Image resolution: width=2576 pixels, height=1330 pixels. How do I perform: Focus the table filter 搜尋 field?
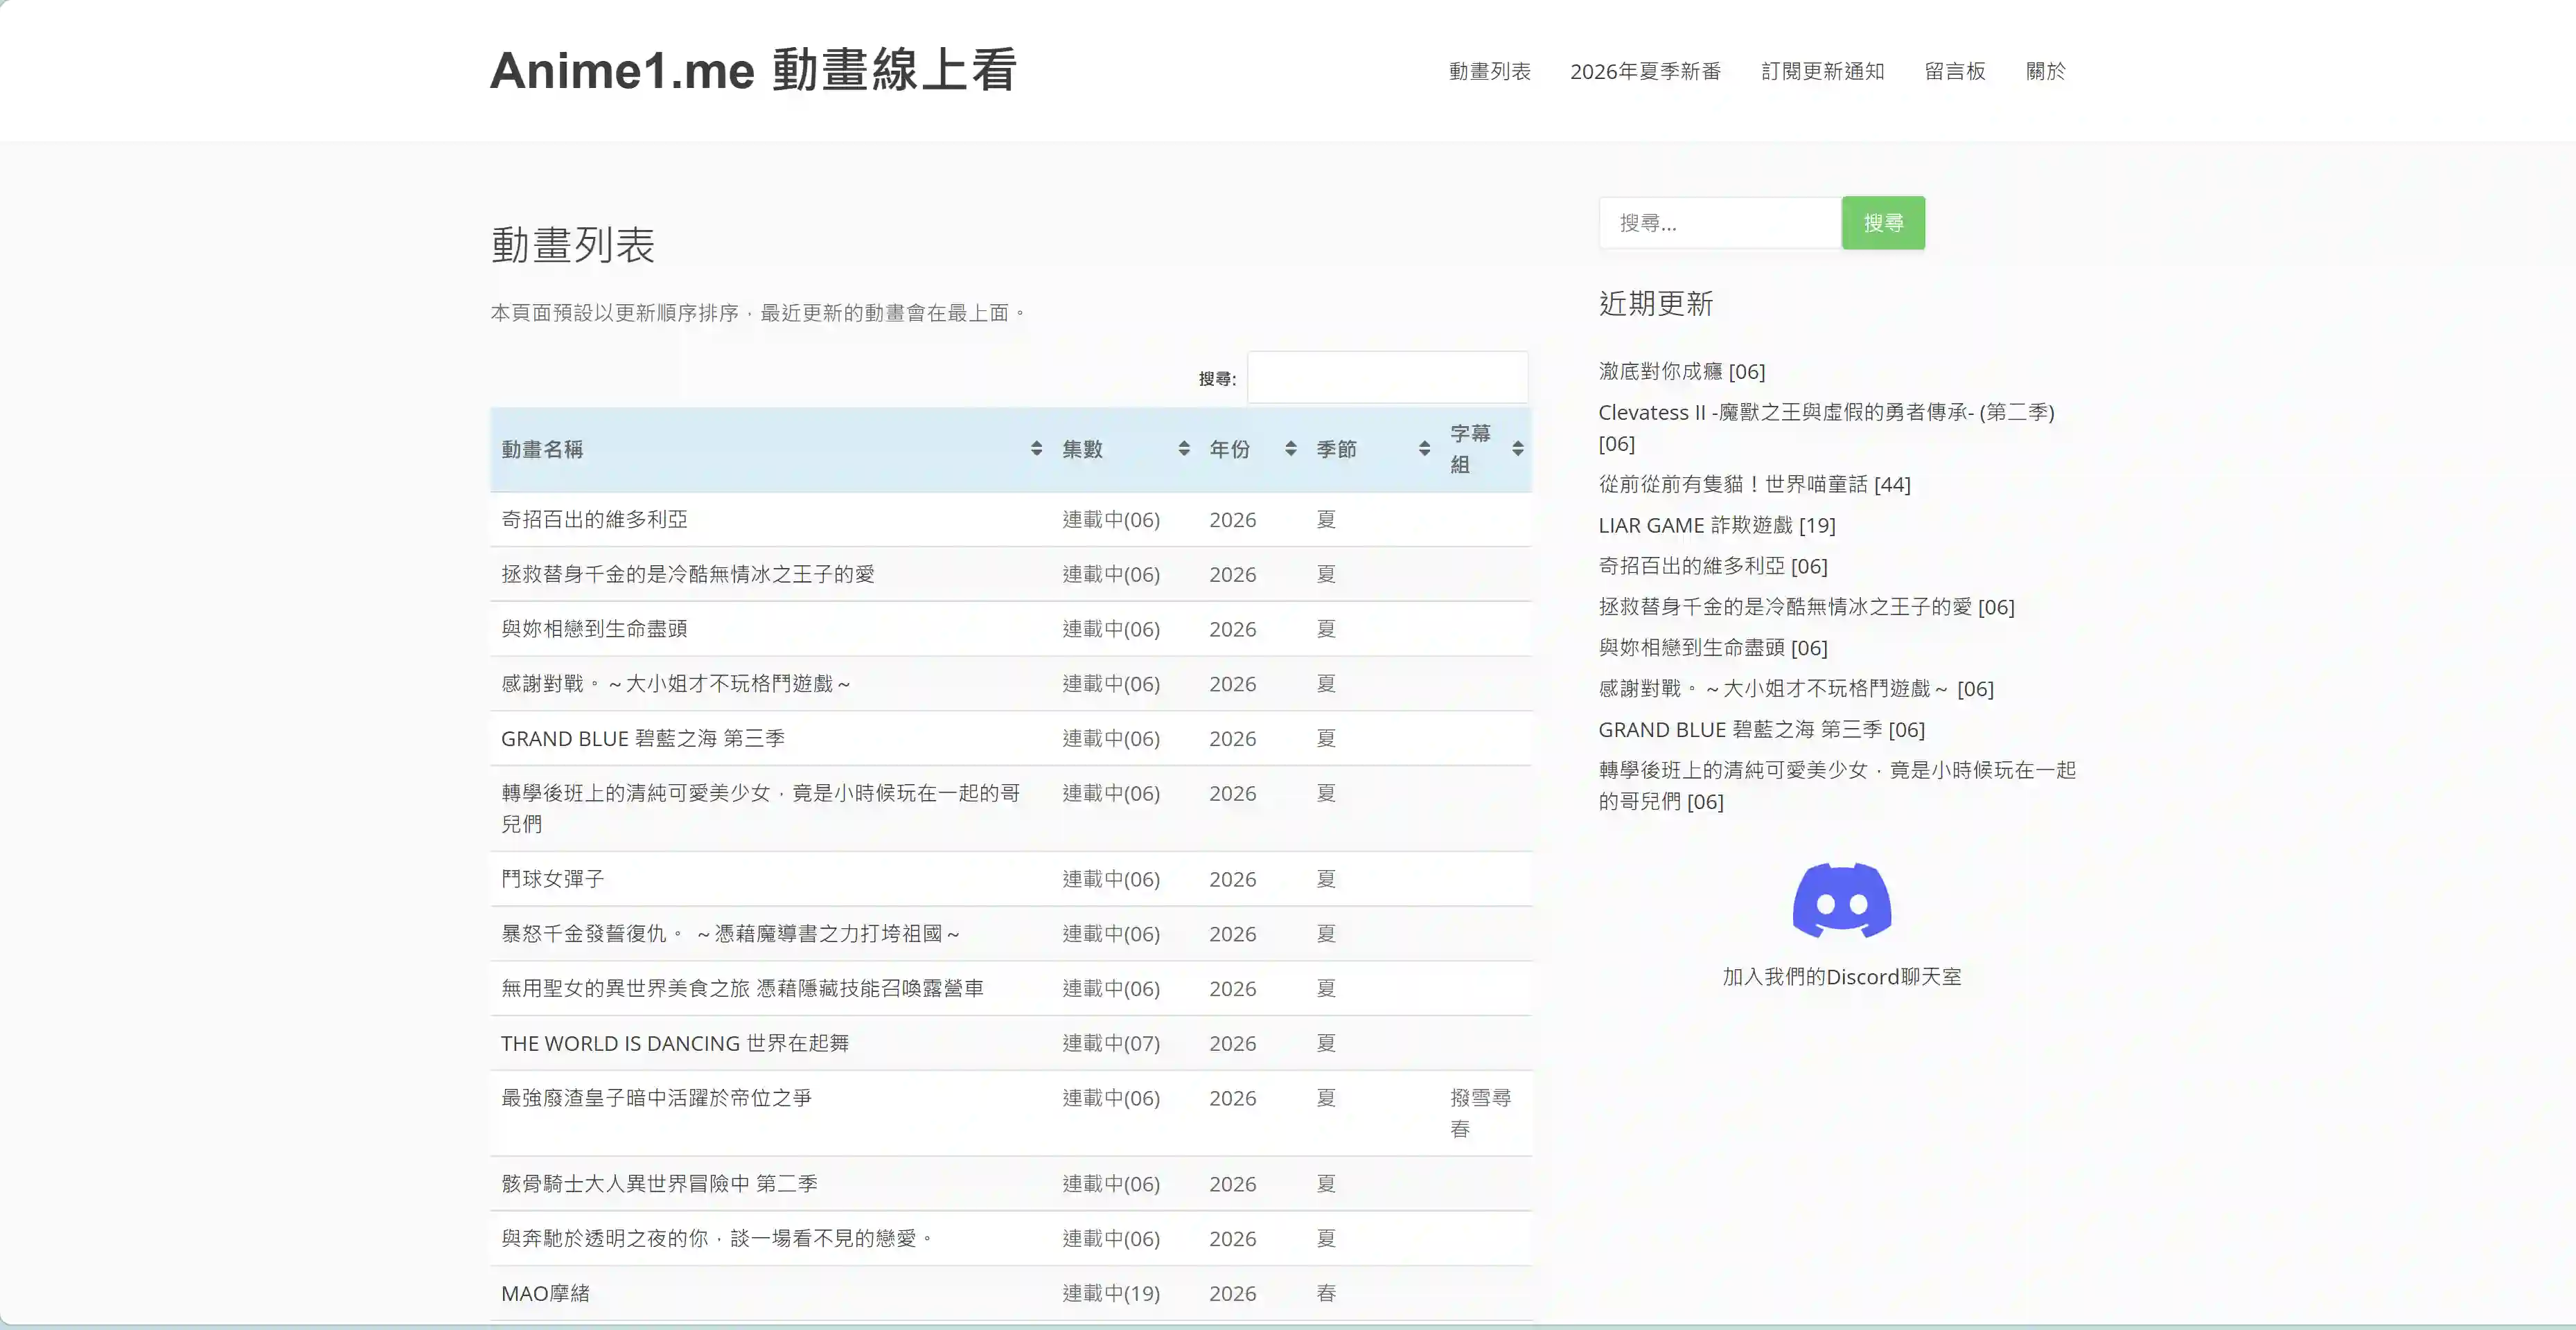tap(1387, 377)
